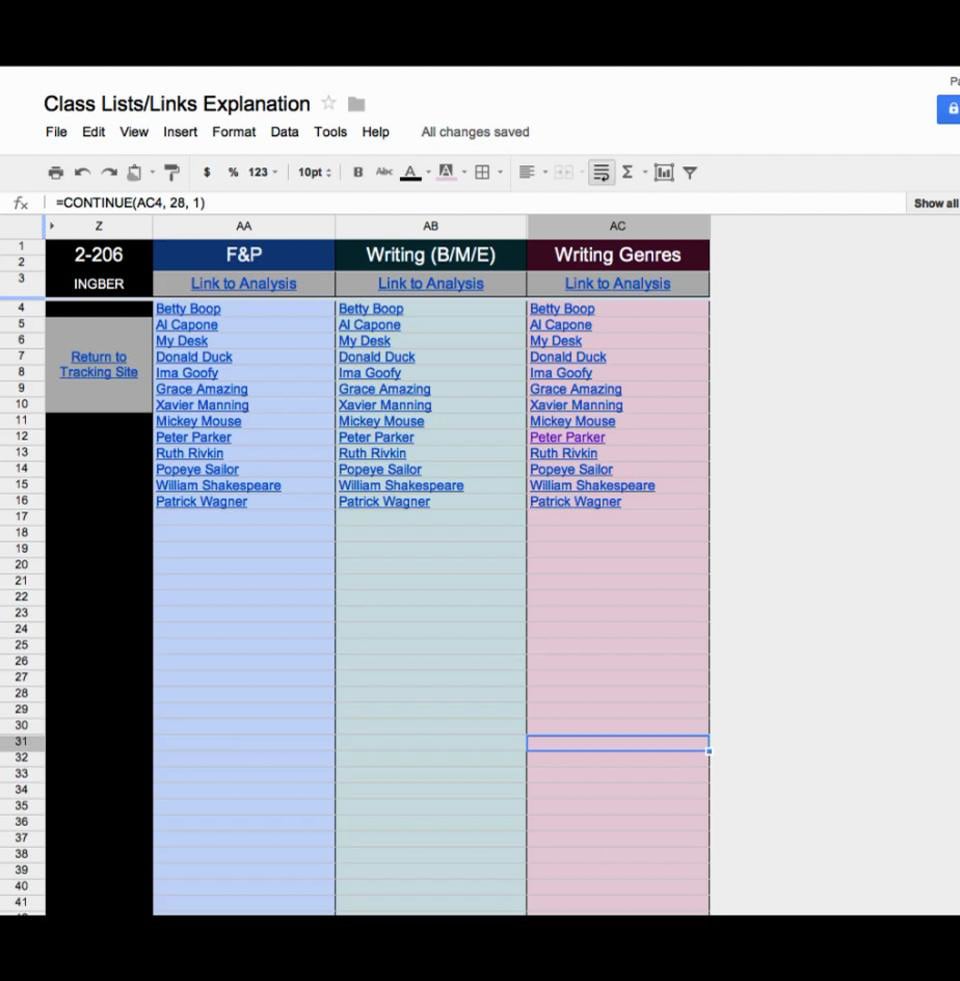Format as percent
Screen dimensions: 960x981
point(233,172)
